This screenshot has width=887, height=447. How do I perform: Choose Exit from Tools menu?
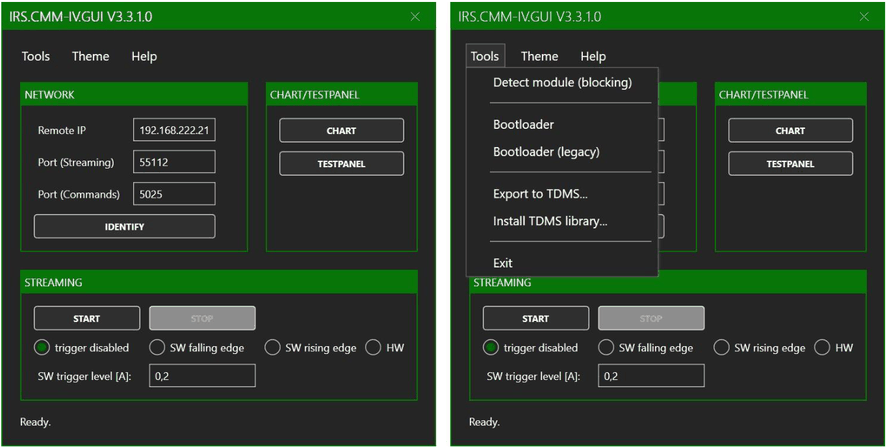tap(562, 263)
